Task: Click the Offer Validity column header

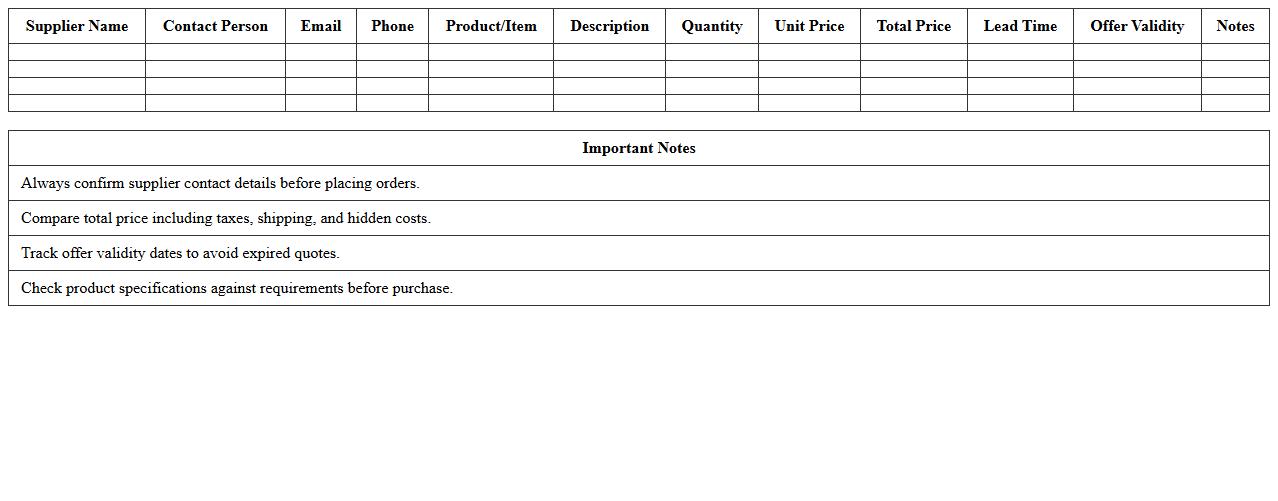Action: click(1137, 26)
